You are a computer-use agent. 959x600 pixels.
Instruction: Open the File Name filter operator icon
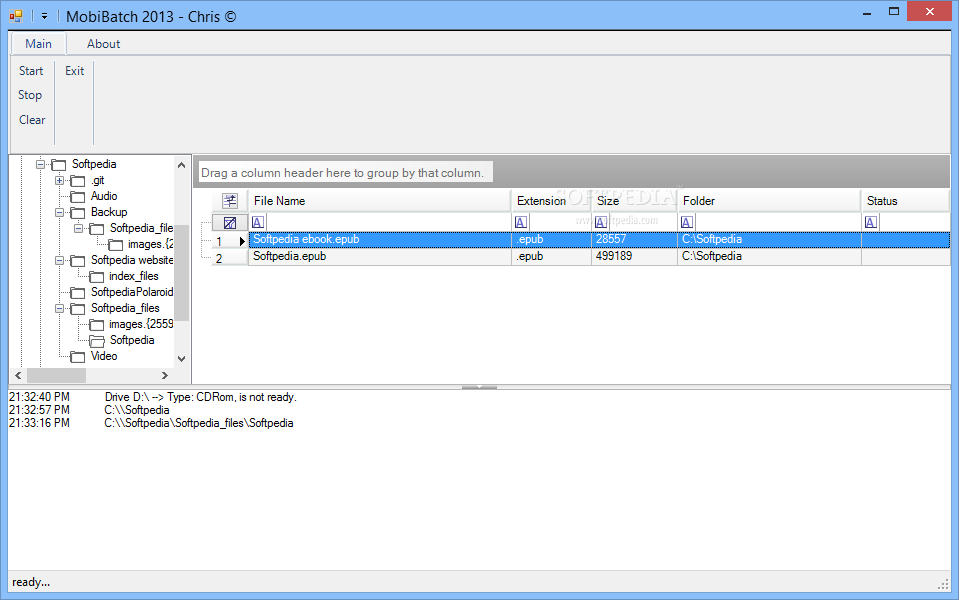click(x=258, y=223)
